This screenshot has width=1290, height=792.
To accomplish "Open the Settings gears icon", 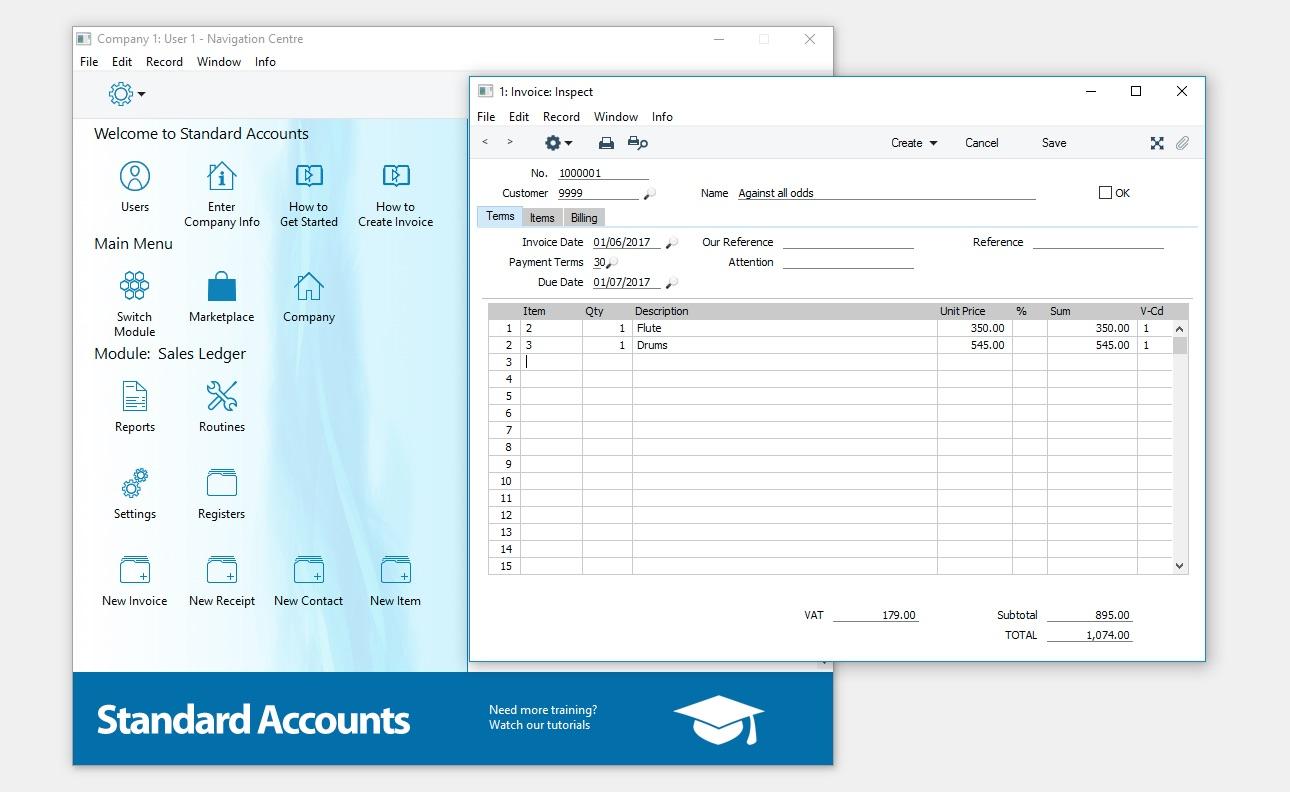I will pos(135,484).
